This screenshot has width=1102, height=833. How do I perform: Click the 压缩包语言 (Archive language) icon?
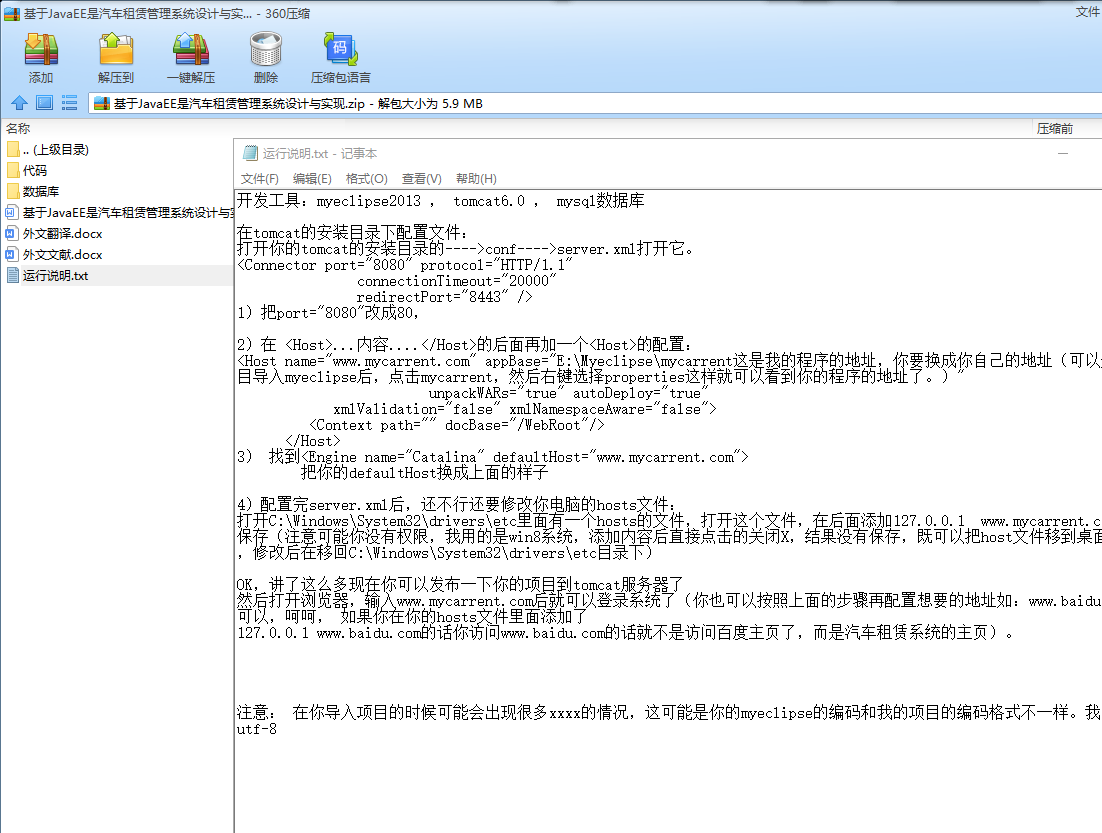[x=340, y=49]
